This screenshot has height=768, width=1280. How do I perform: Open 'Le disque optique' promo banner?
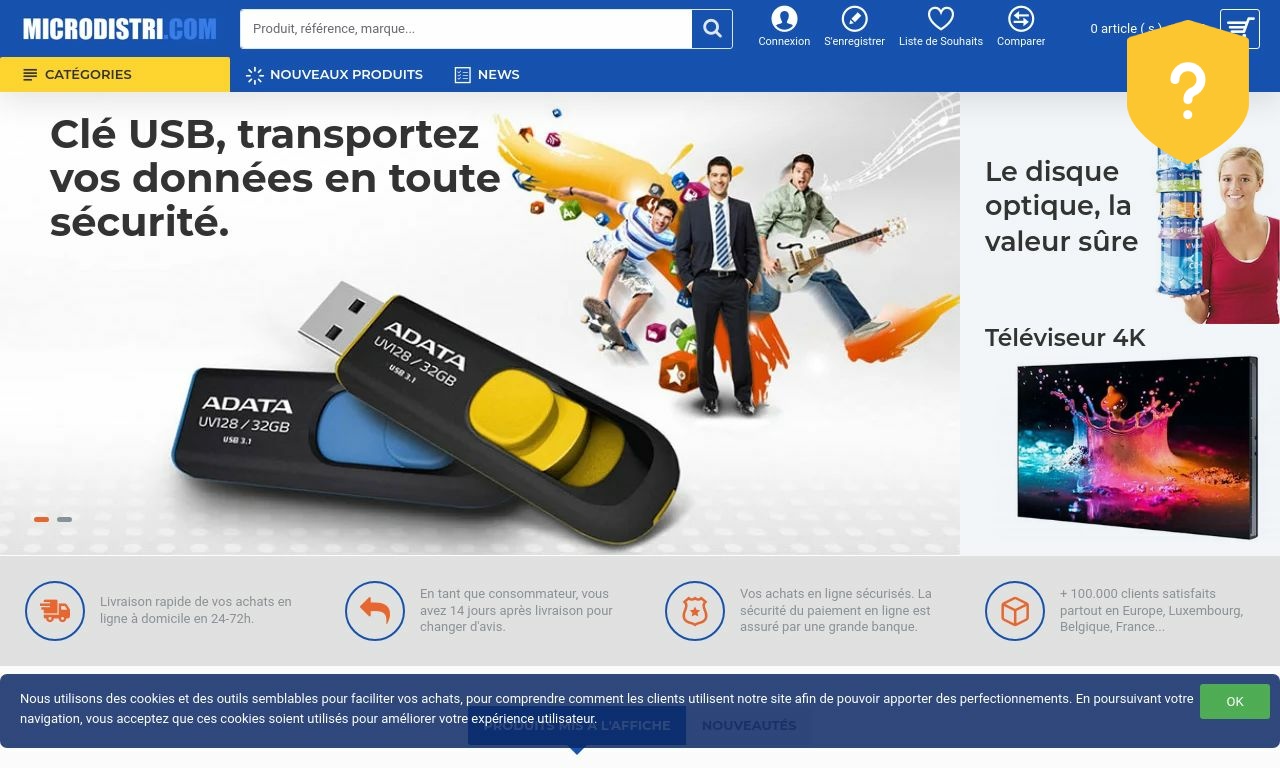click(x=1120, y=208)
